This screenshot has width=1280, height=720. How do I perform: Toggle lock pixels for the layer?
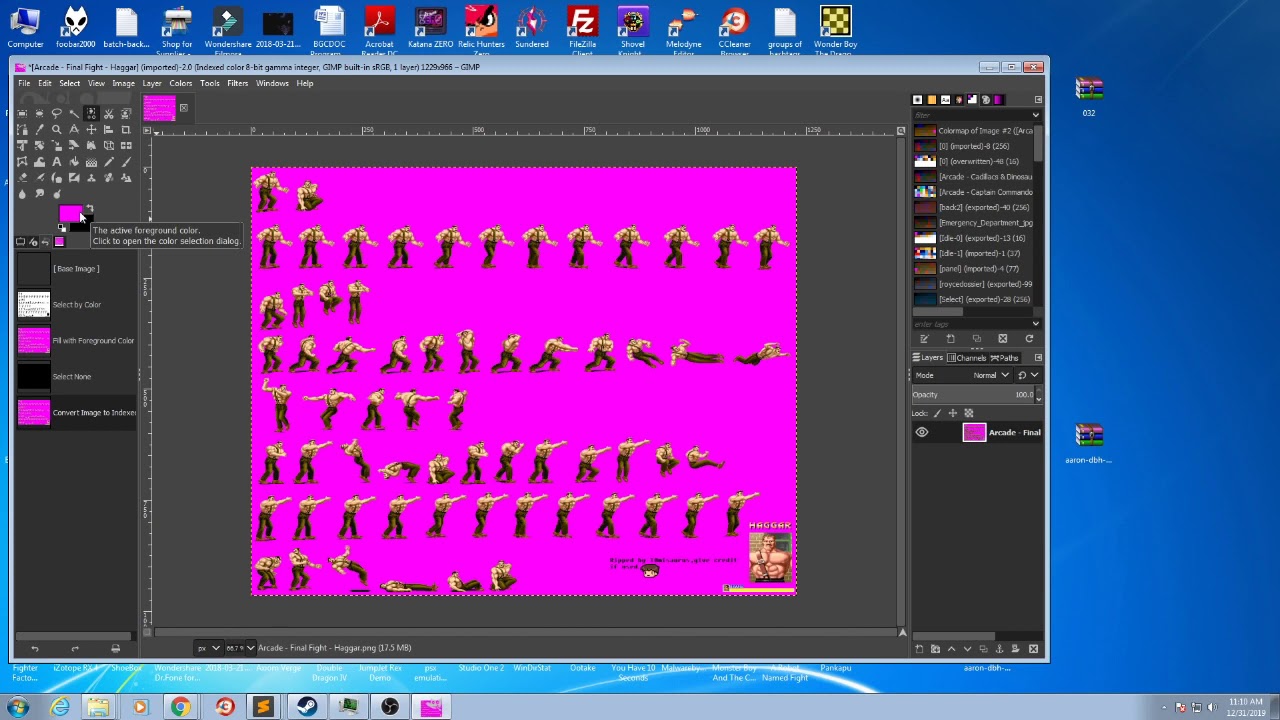(x=937, y=413)
